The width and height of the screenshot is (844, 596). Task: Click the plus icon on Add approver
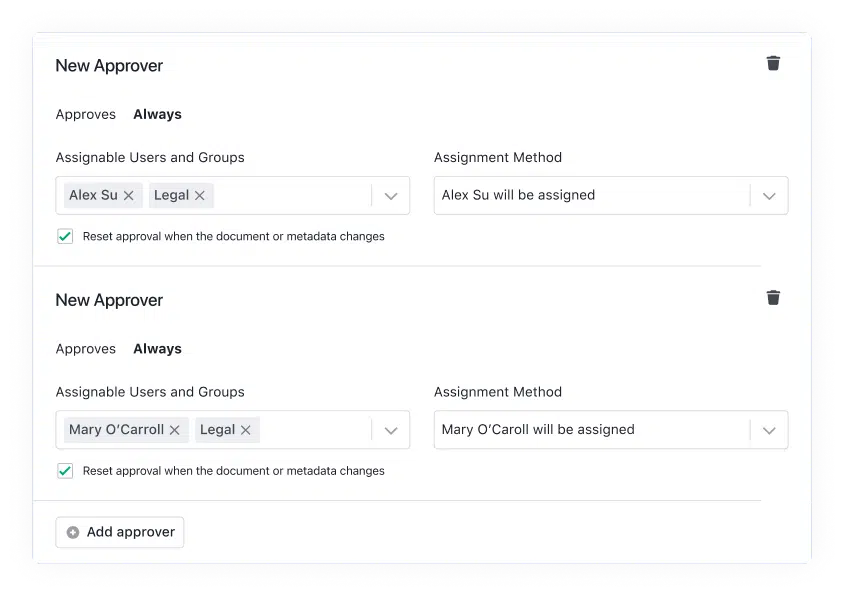coord(72,532)
